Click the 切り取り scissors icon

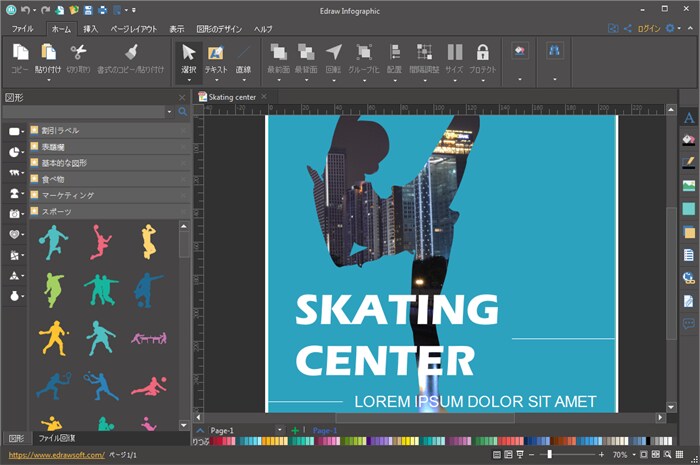78,52
